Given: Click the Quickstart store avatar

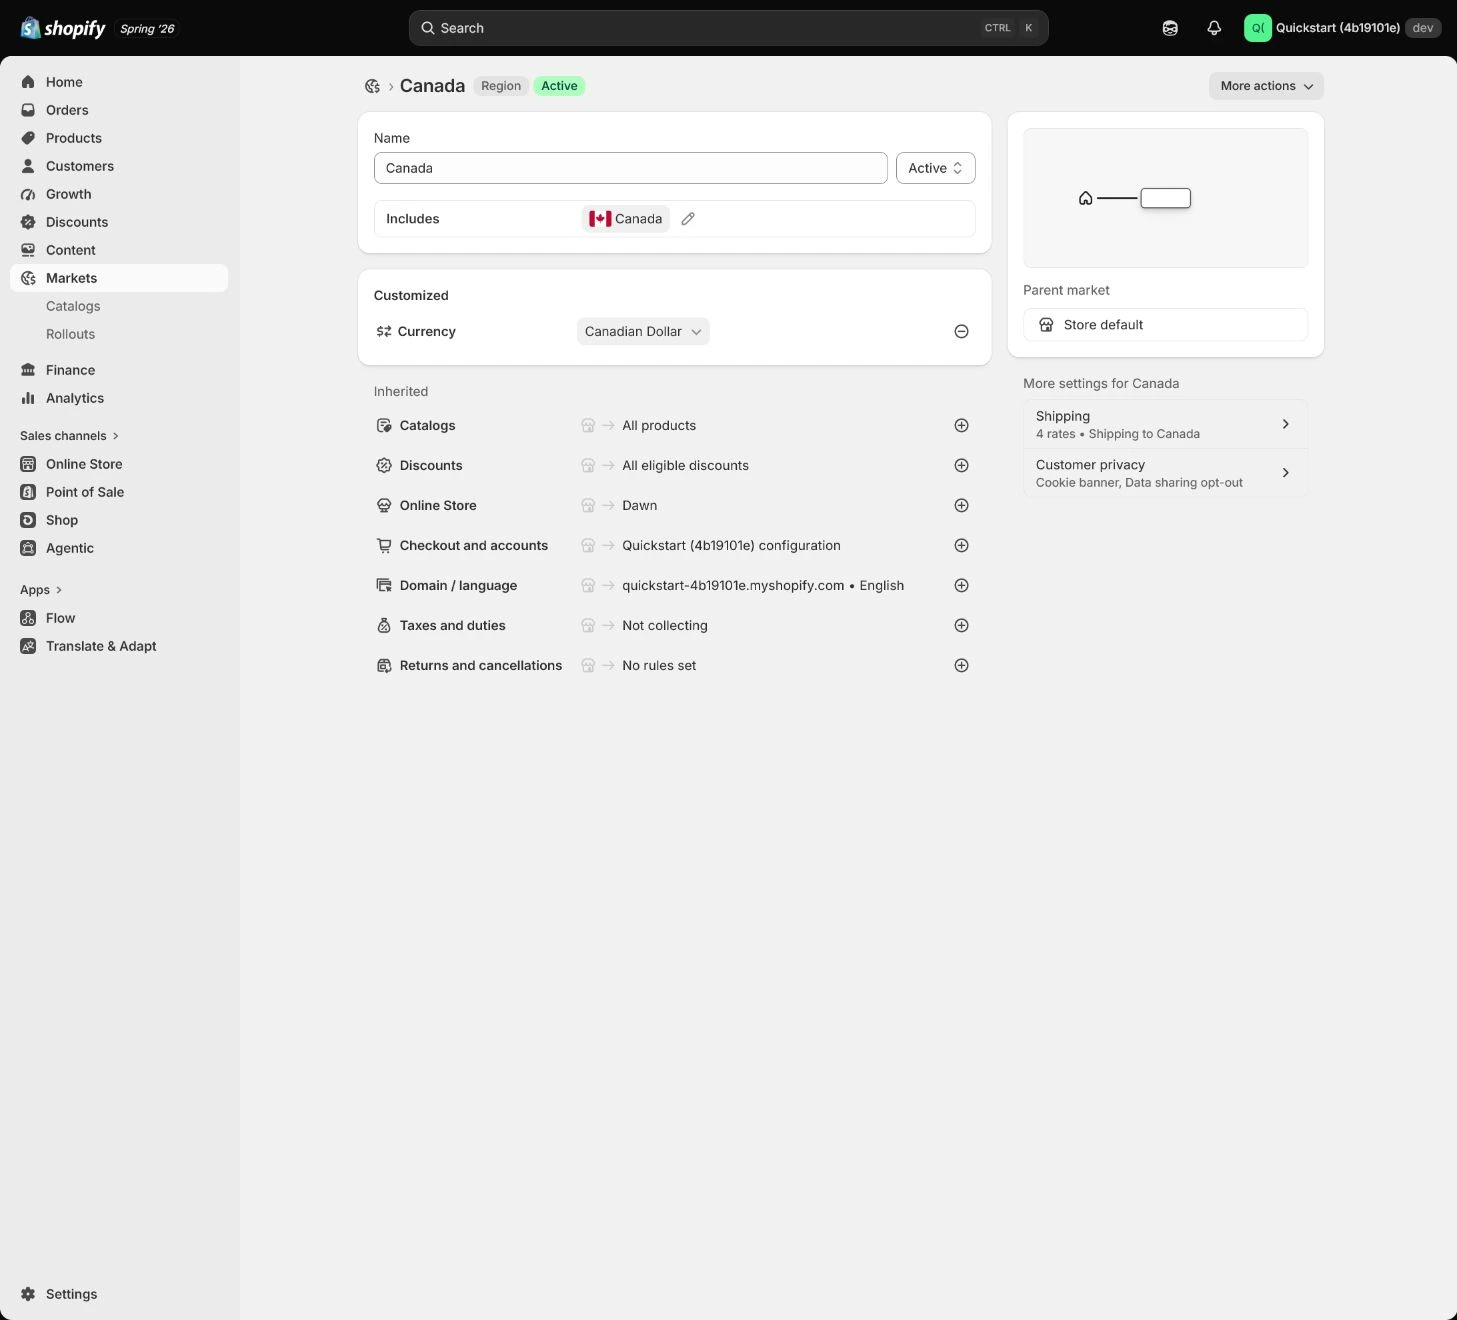Looking at the screenshot, I should click(1257, 28).
